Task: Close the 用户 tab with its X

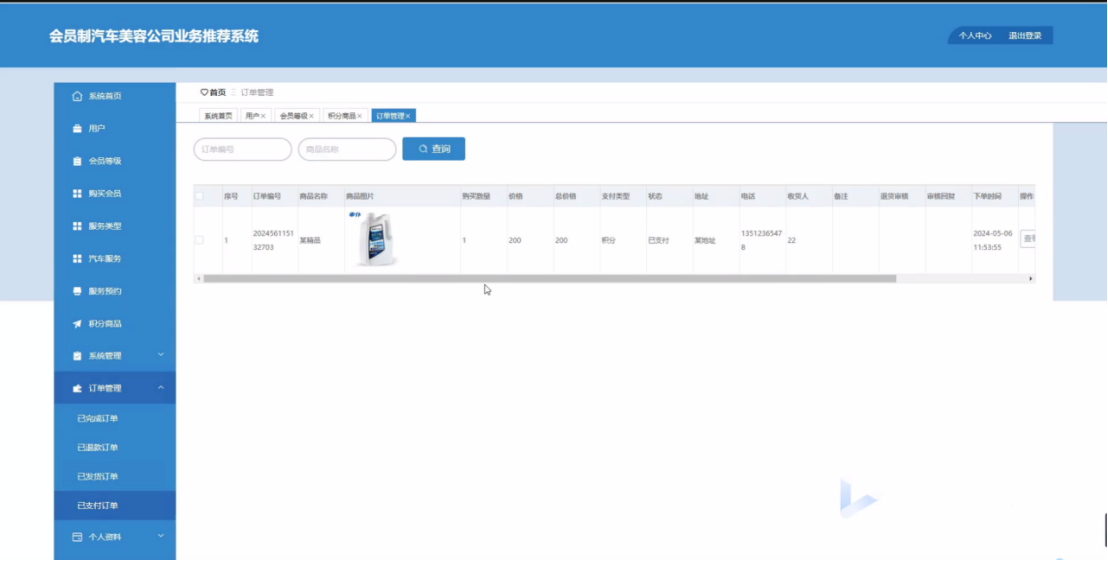Action: [x=263, y=116]
